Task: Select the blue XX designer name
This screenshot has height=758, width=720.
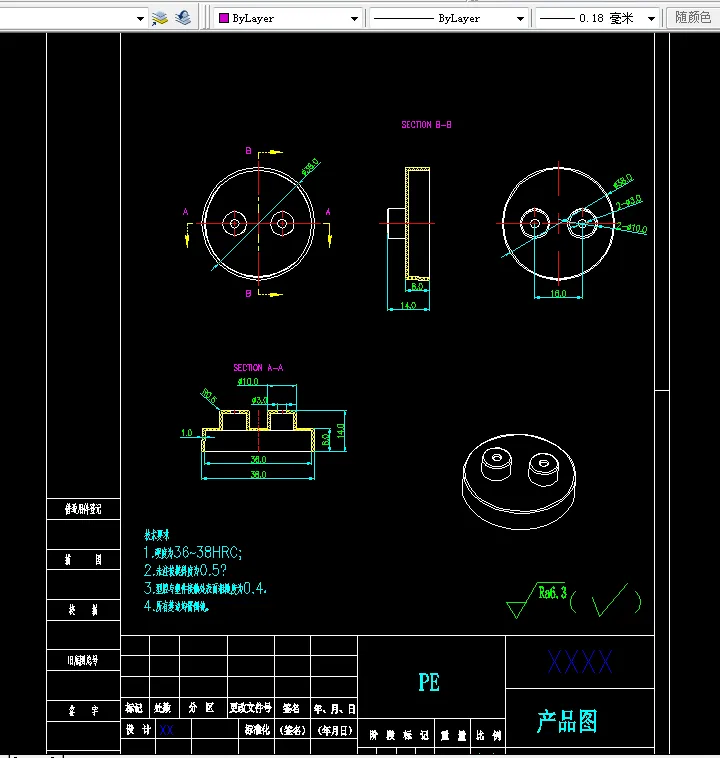Action: pyautogui.click(x=166, y=730)
